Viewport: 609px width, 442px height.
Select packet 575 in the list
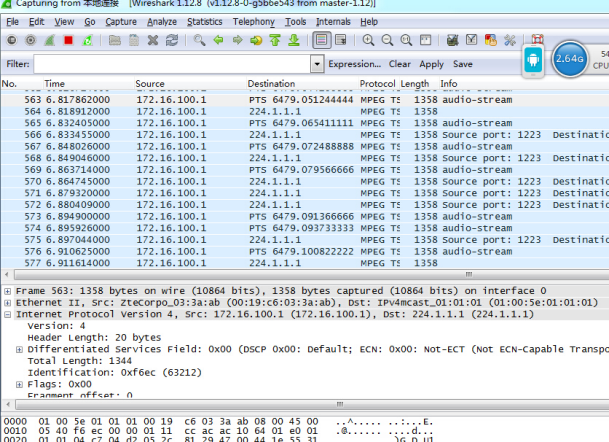coord(304,240)
